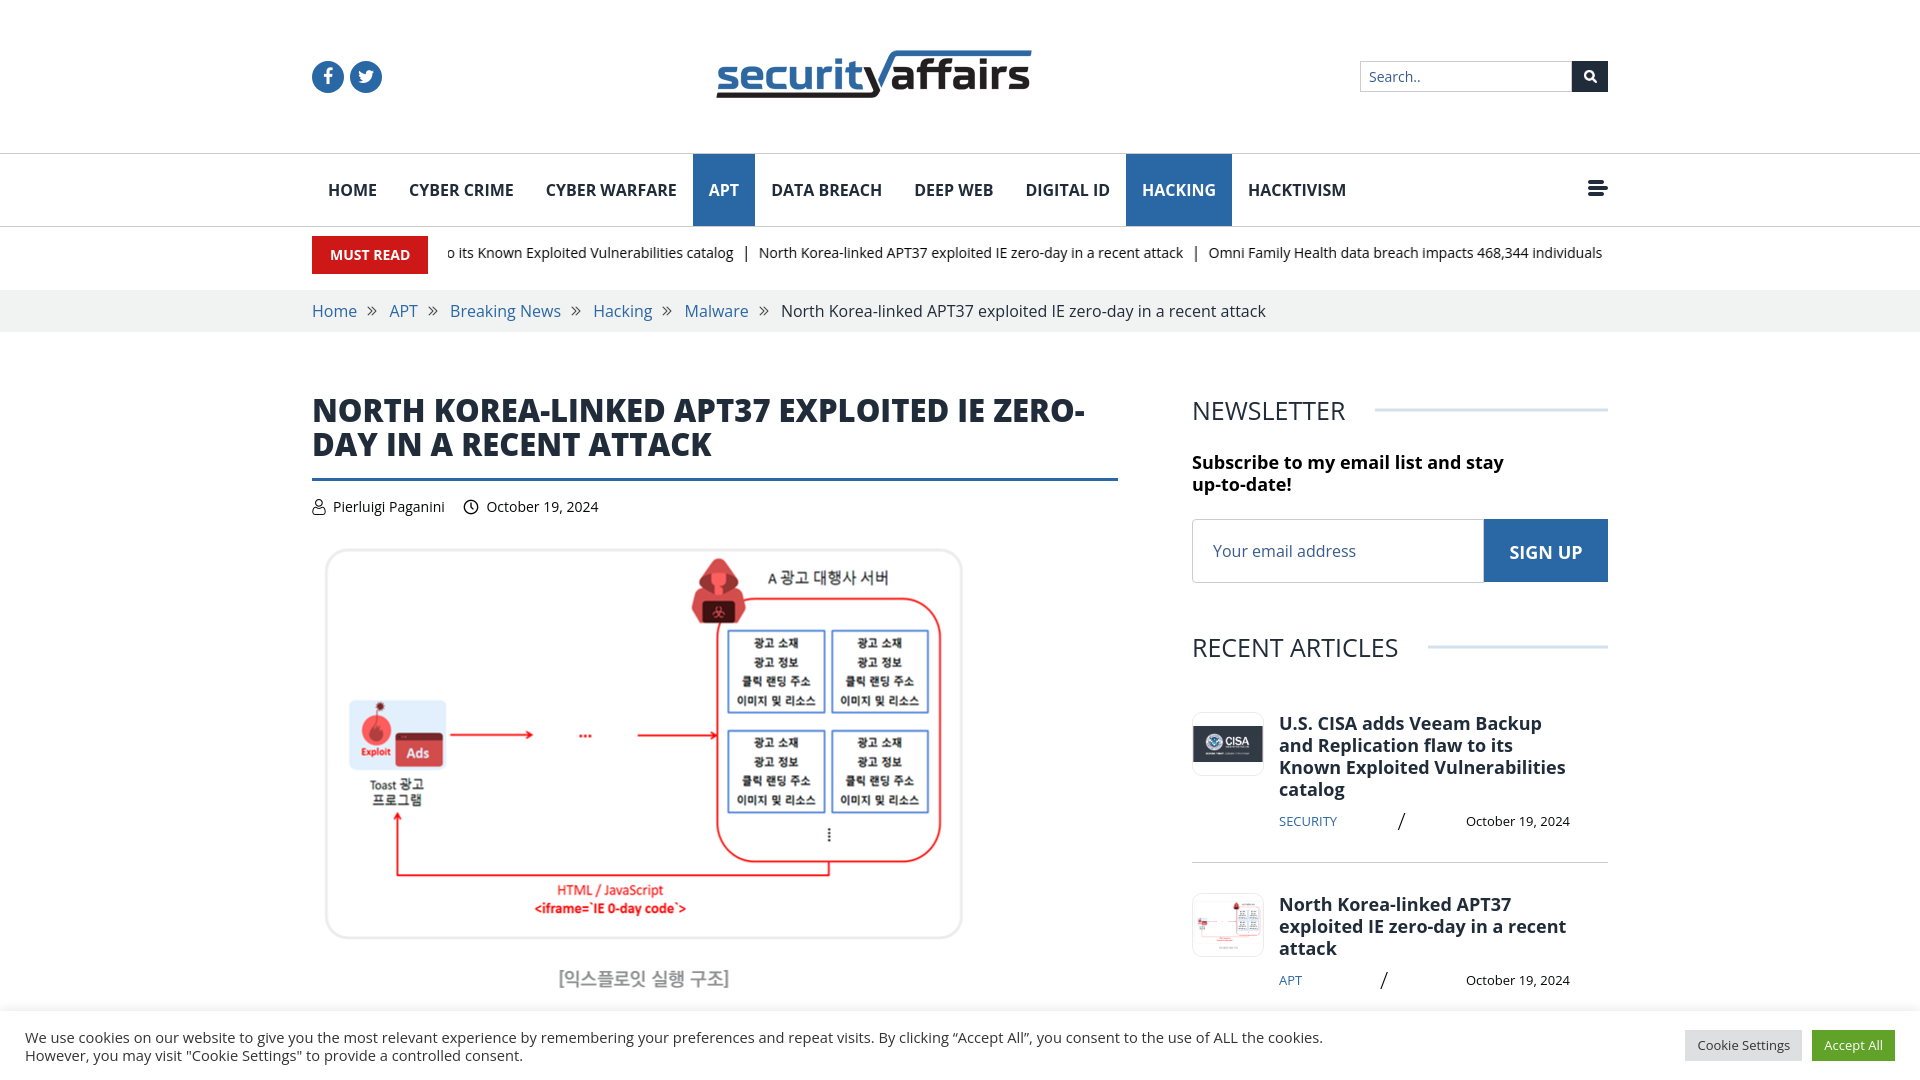Click the Twitter icon in header

(x=365, y=76)
